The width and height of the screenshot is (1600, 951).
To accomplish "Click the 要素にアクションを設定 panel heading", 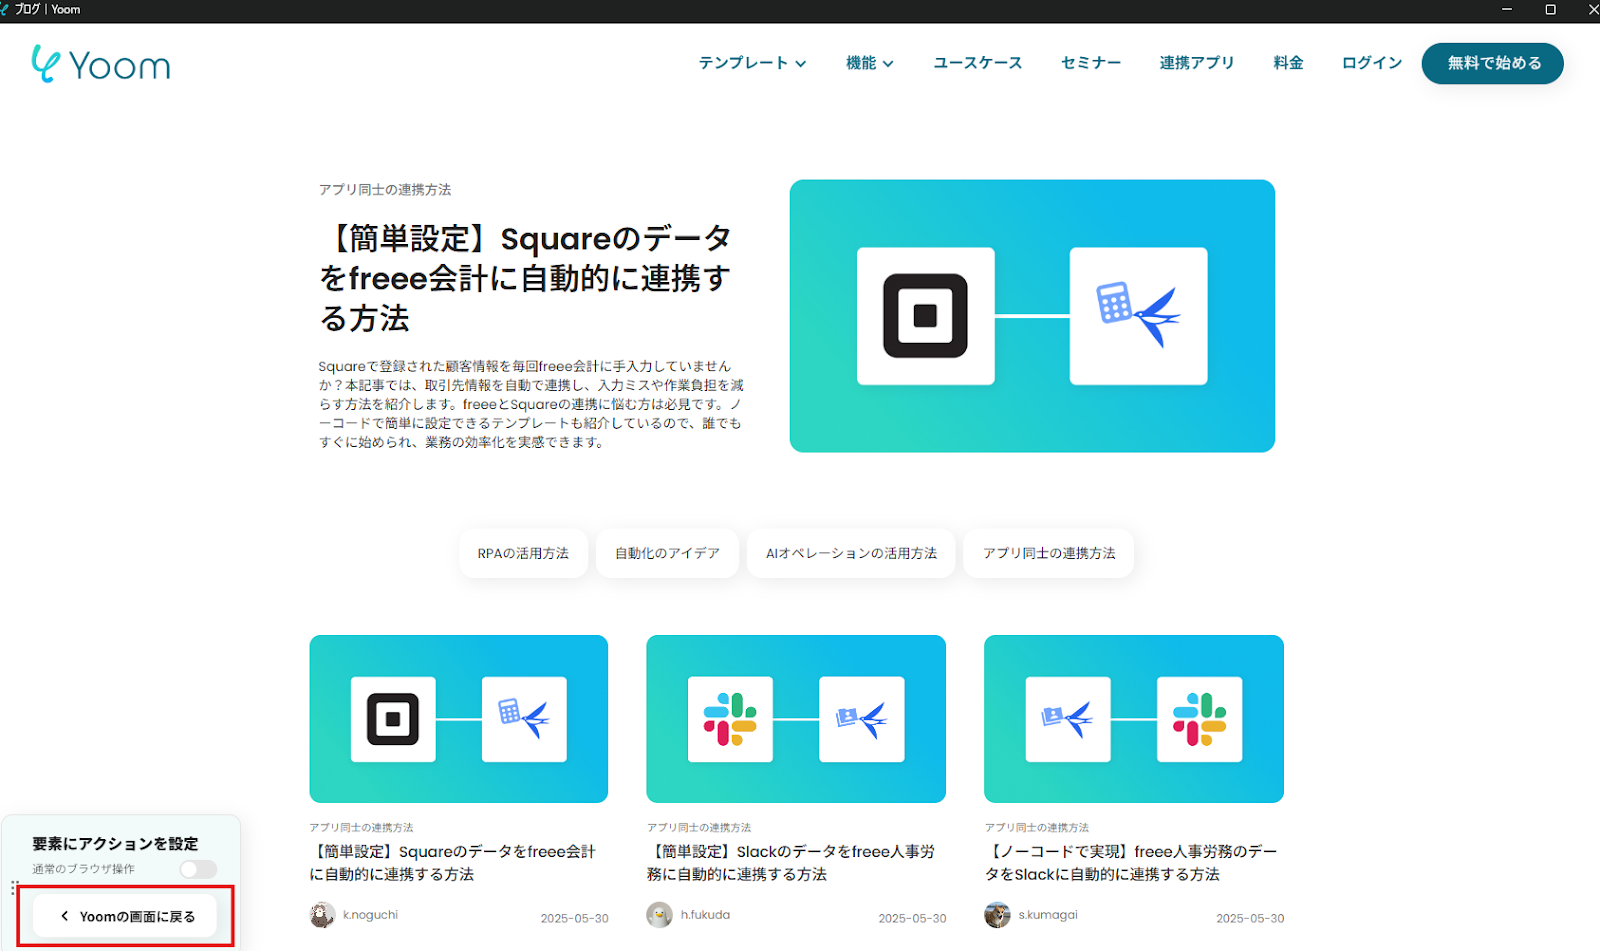I will tap(115, 844).
